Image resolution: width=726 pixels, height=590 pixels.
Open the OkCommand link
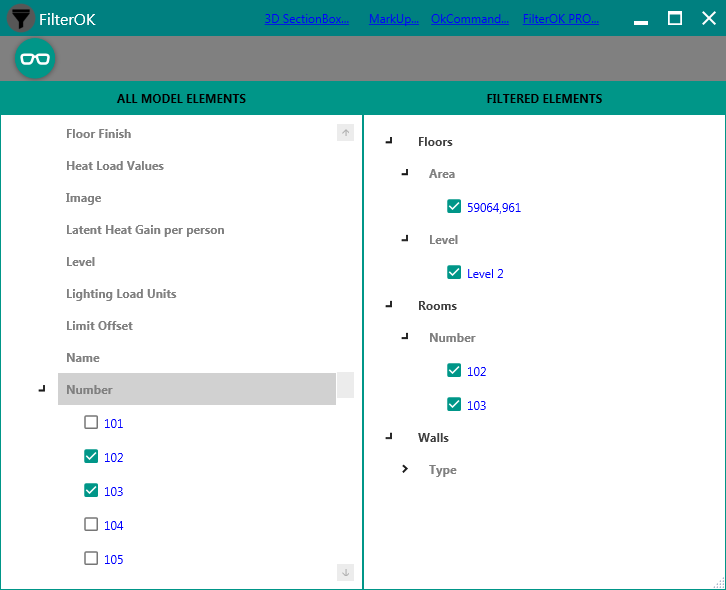[x=470, y=19]
